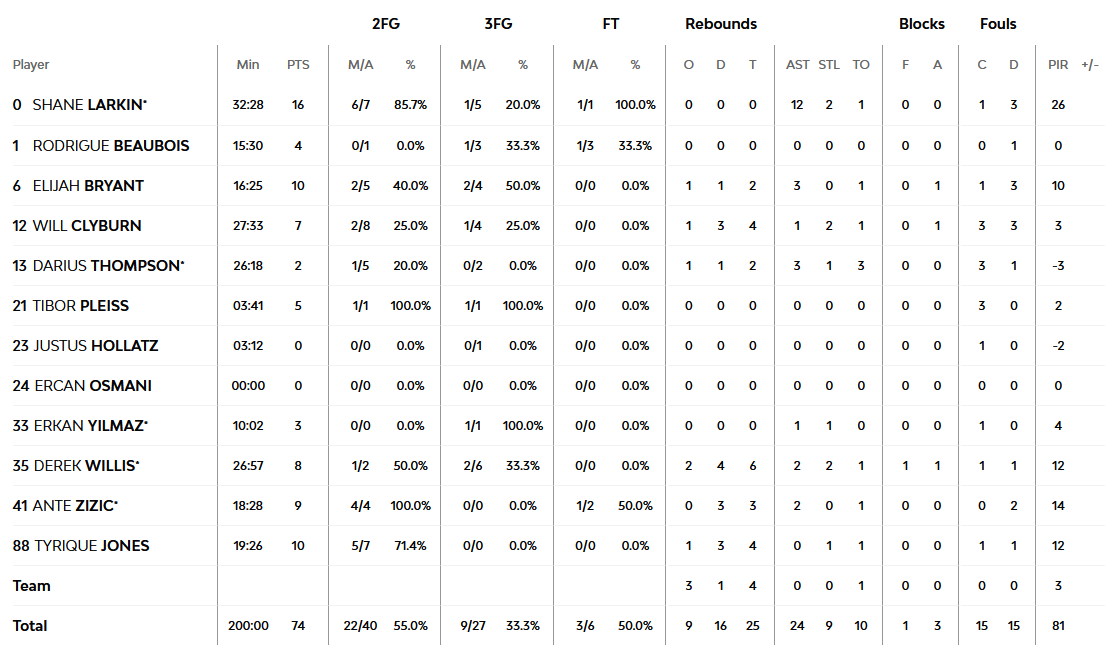
Task: Click the Rodrigue Beaubois player name
Action: coord(110,145)
